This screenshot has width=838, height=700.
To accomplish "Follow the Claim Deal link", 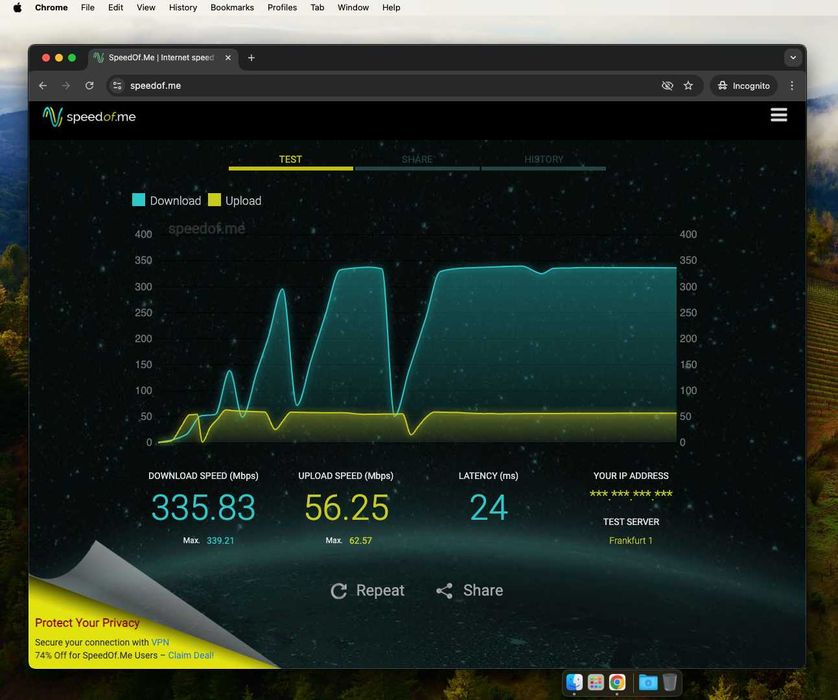I will (191, 655).
